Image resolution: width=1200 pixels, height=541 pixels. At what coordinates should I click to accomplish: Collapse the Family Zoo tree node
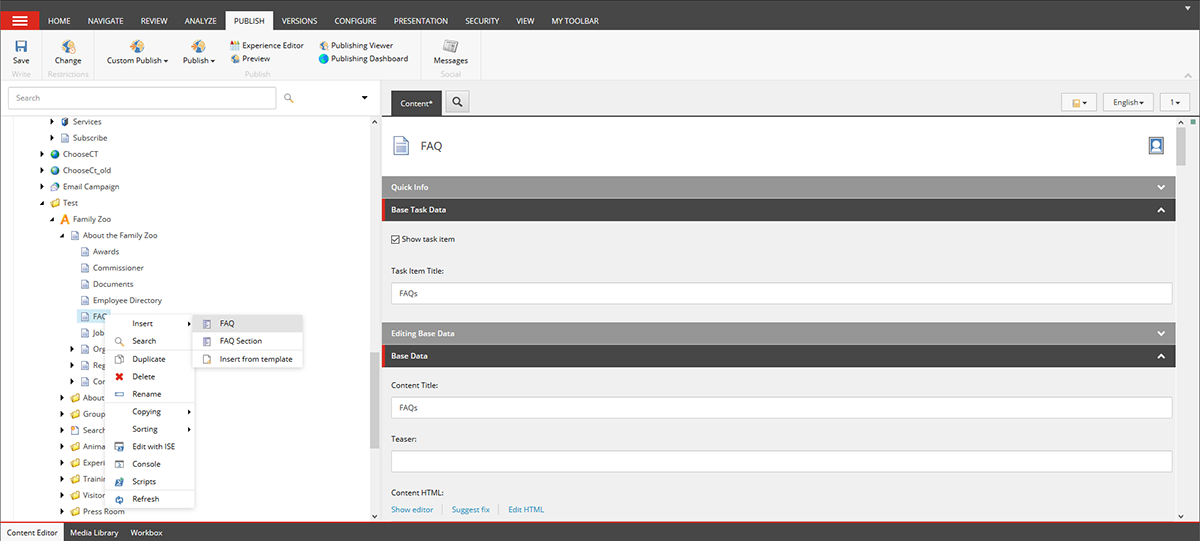click(52, 219)
